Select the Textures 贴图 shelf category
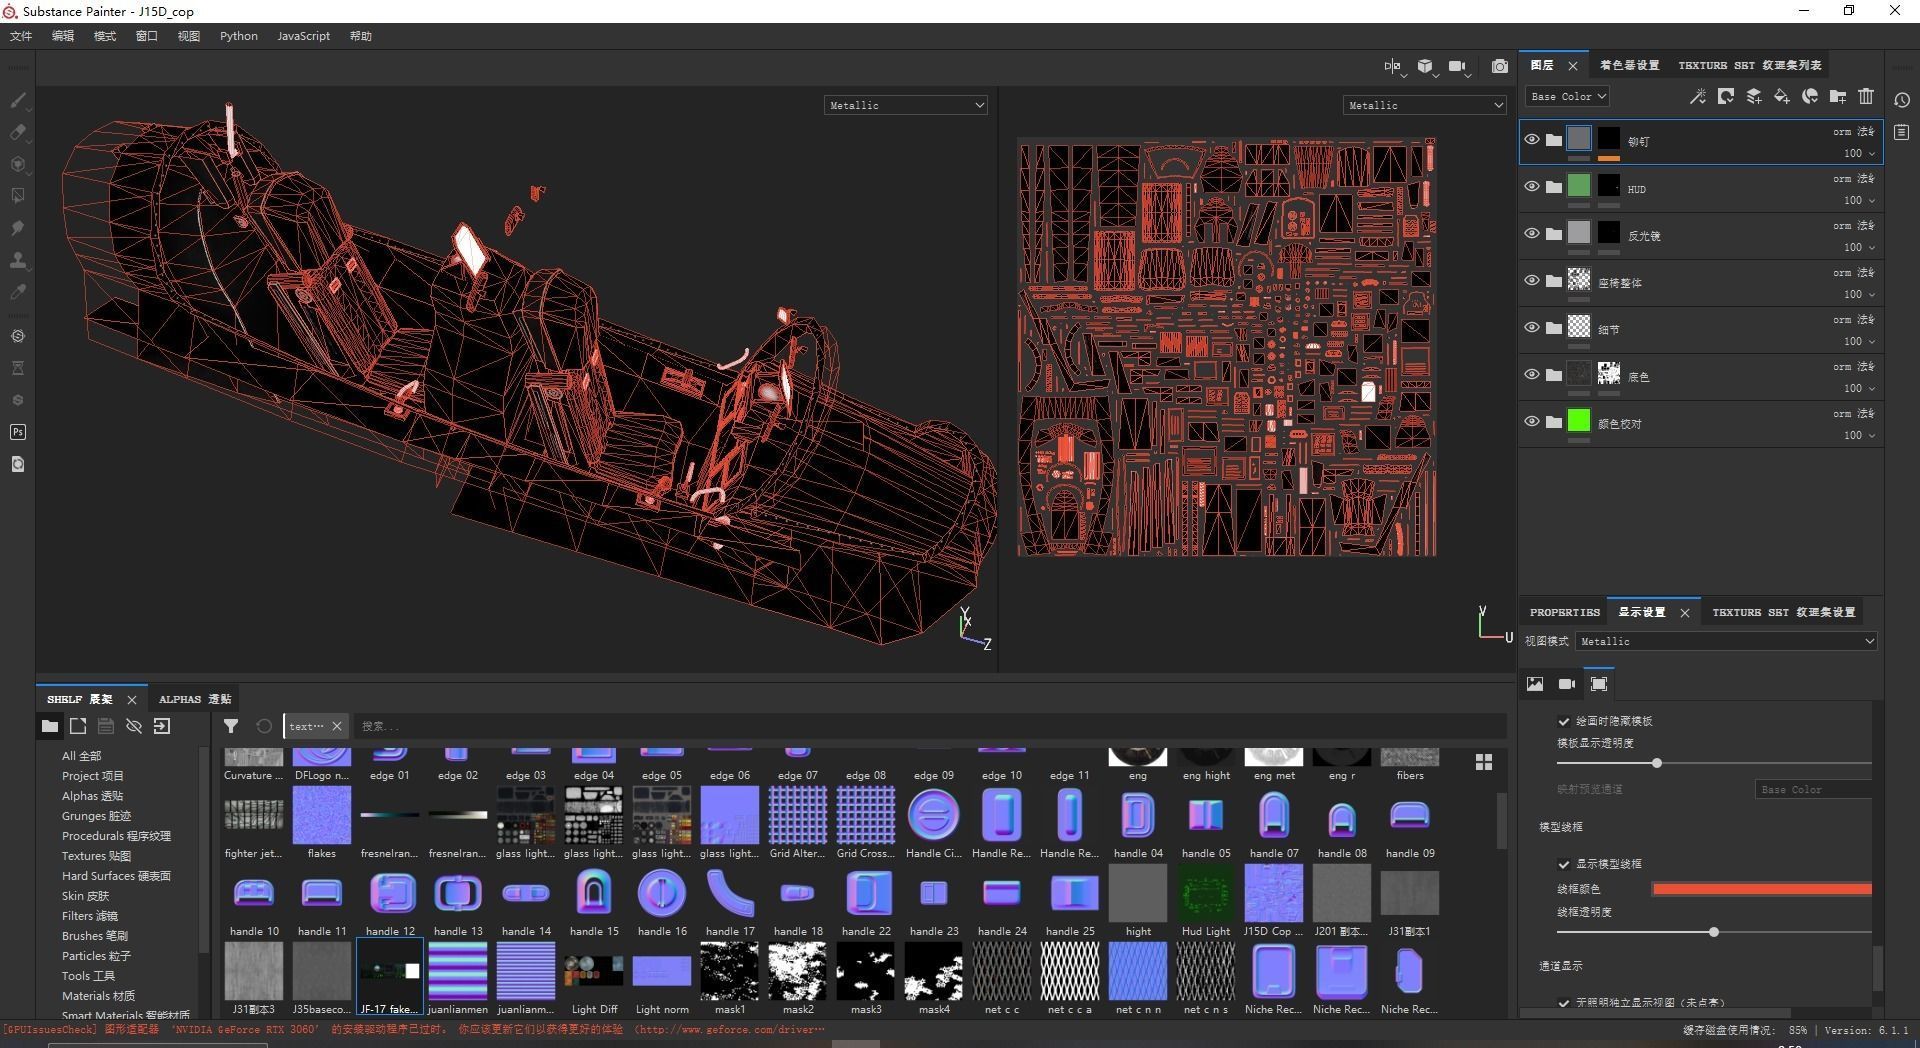1920x1048 pixels. tap(96, 856)
